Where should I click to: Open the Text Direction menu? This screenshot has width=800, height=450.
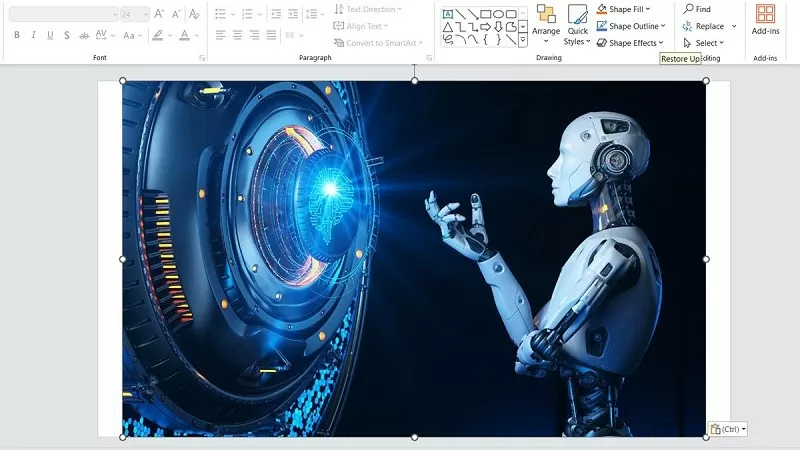click(x=367, y=9)
